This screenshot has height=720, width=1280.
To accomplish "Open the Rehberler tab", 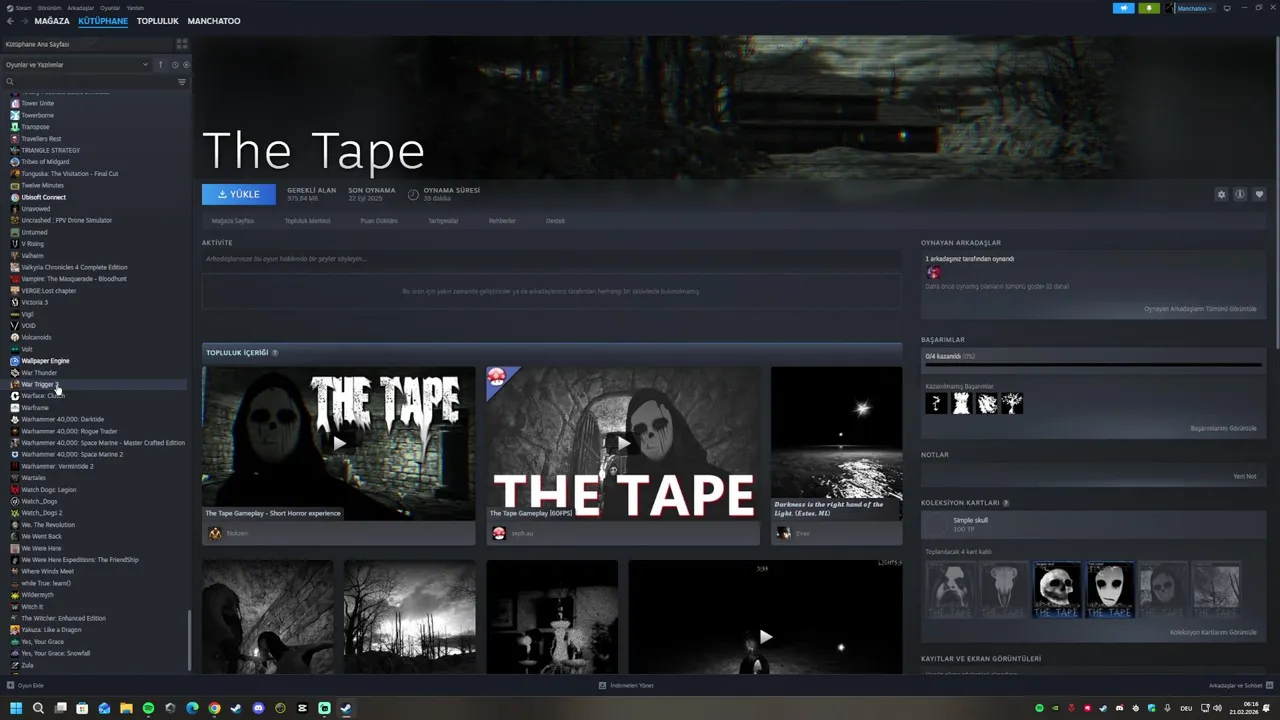I will (x=502, y=221).
